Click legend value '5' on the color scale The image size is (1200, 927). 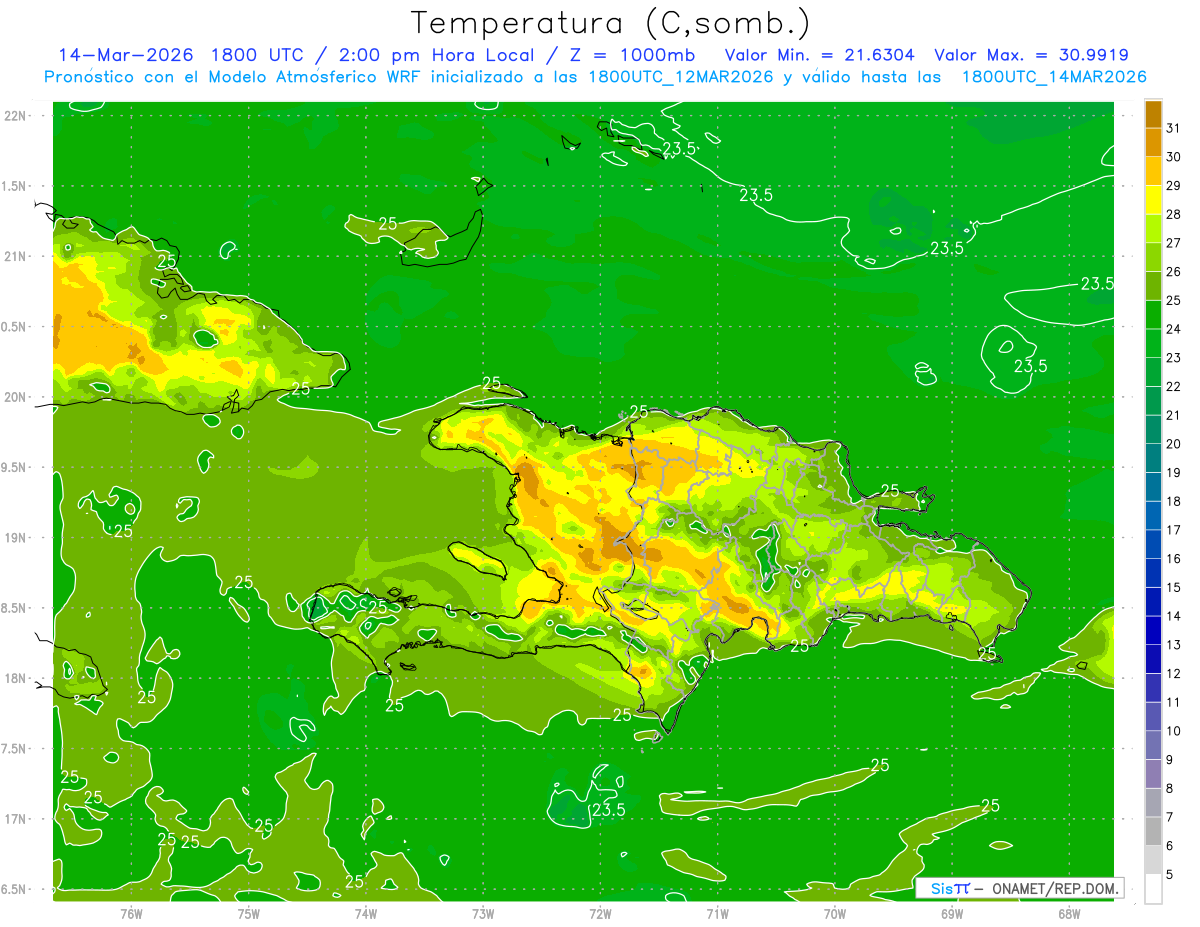coord(1170,874)
